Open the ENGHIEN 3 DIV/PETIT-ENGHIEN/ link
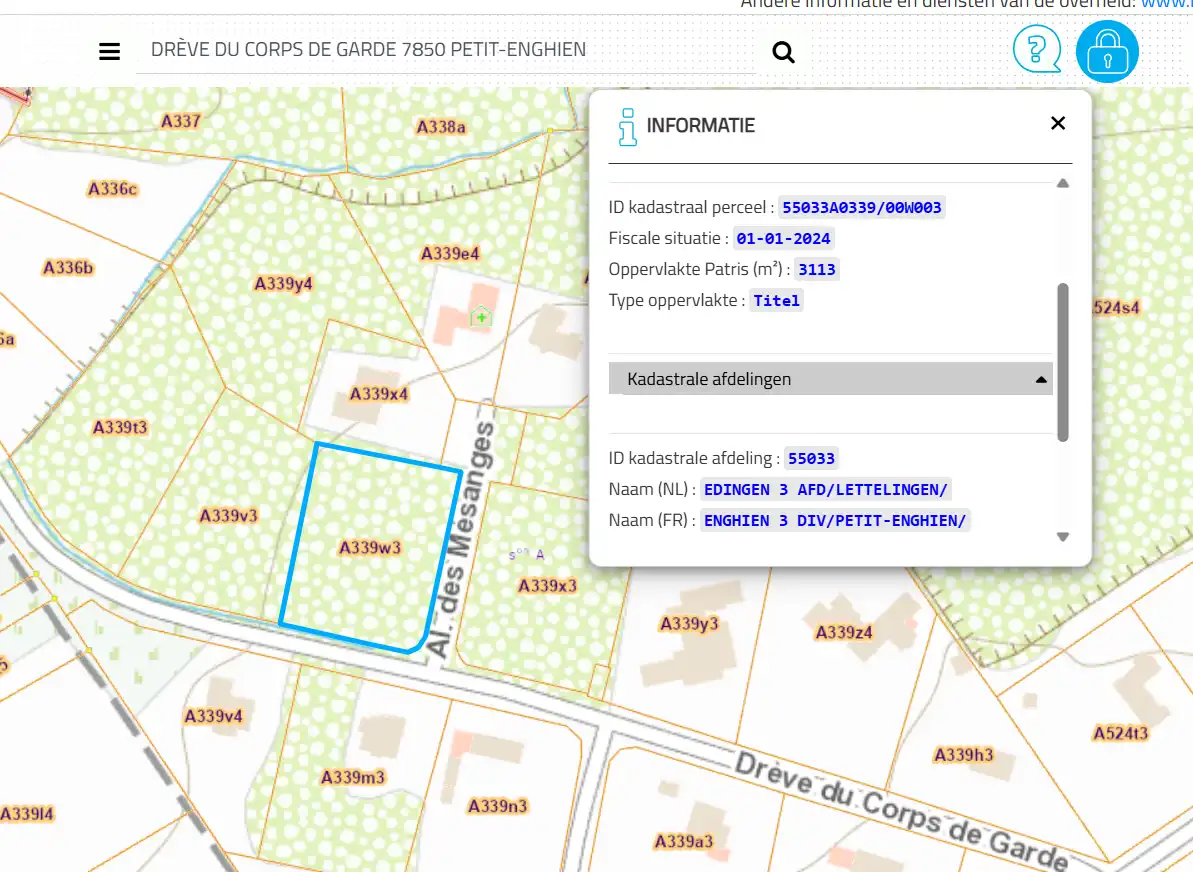Screen dimensions: 1193x872 click(x=836, y=520)
